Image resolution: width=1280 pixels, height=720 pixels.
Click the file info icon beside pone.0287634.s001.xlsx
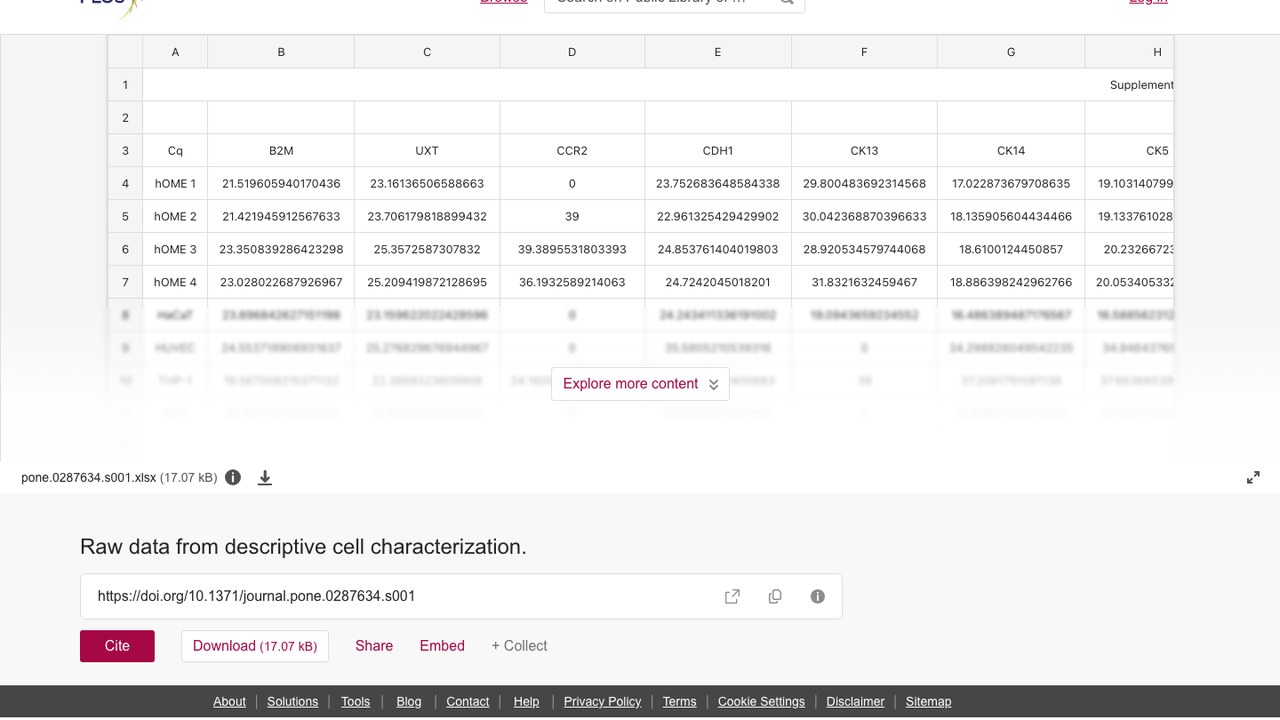tap(233, 477)
